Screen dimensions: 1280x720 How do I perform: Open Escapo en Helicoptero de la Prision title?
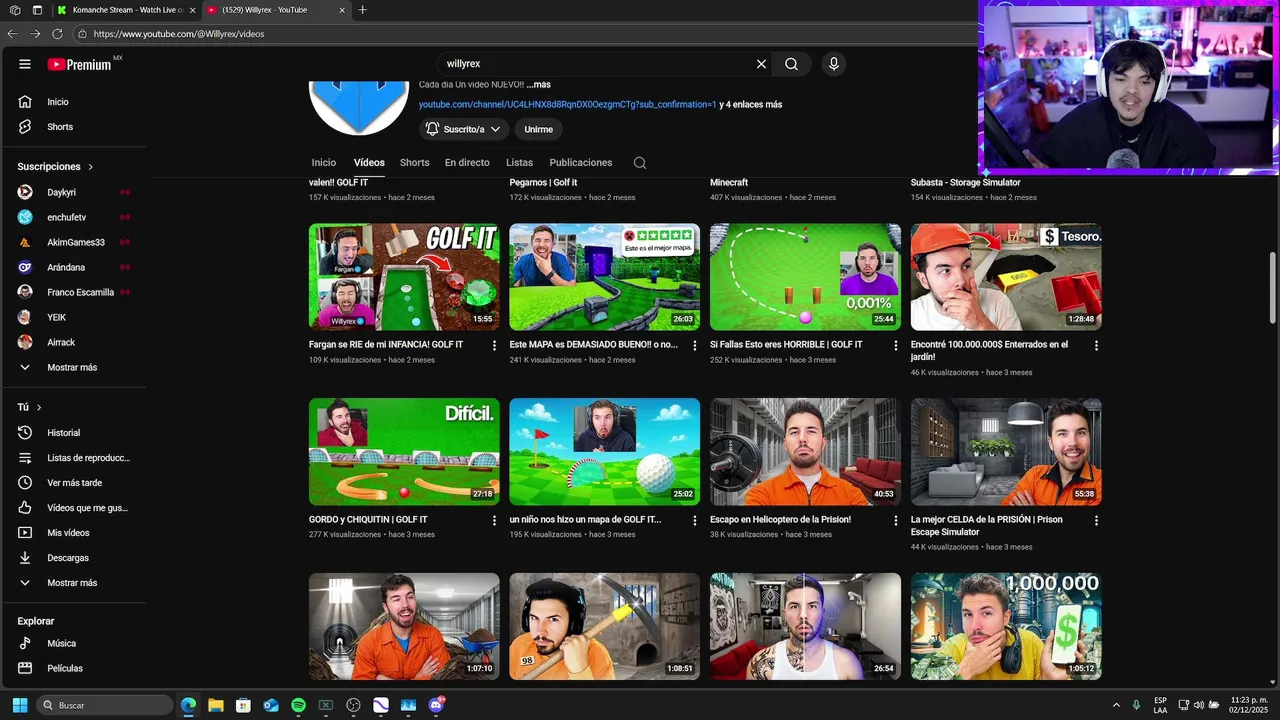point(780,519)
